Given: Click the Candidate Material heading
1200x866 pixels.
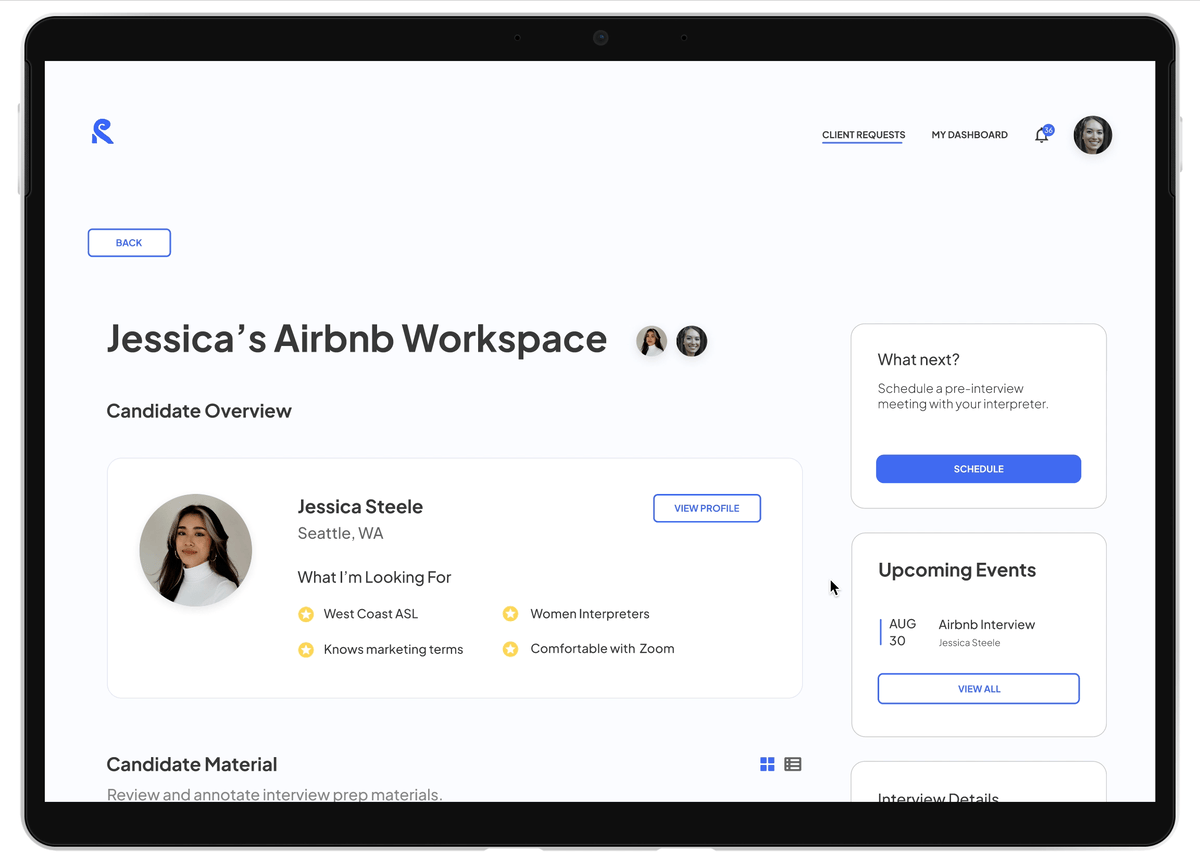Looking at the screenshot, I should (x=192, y=765).
